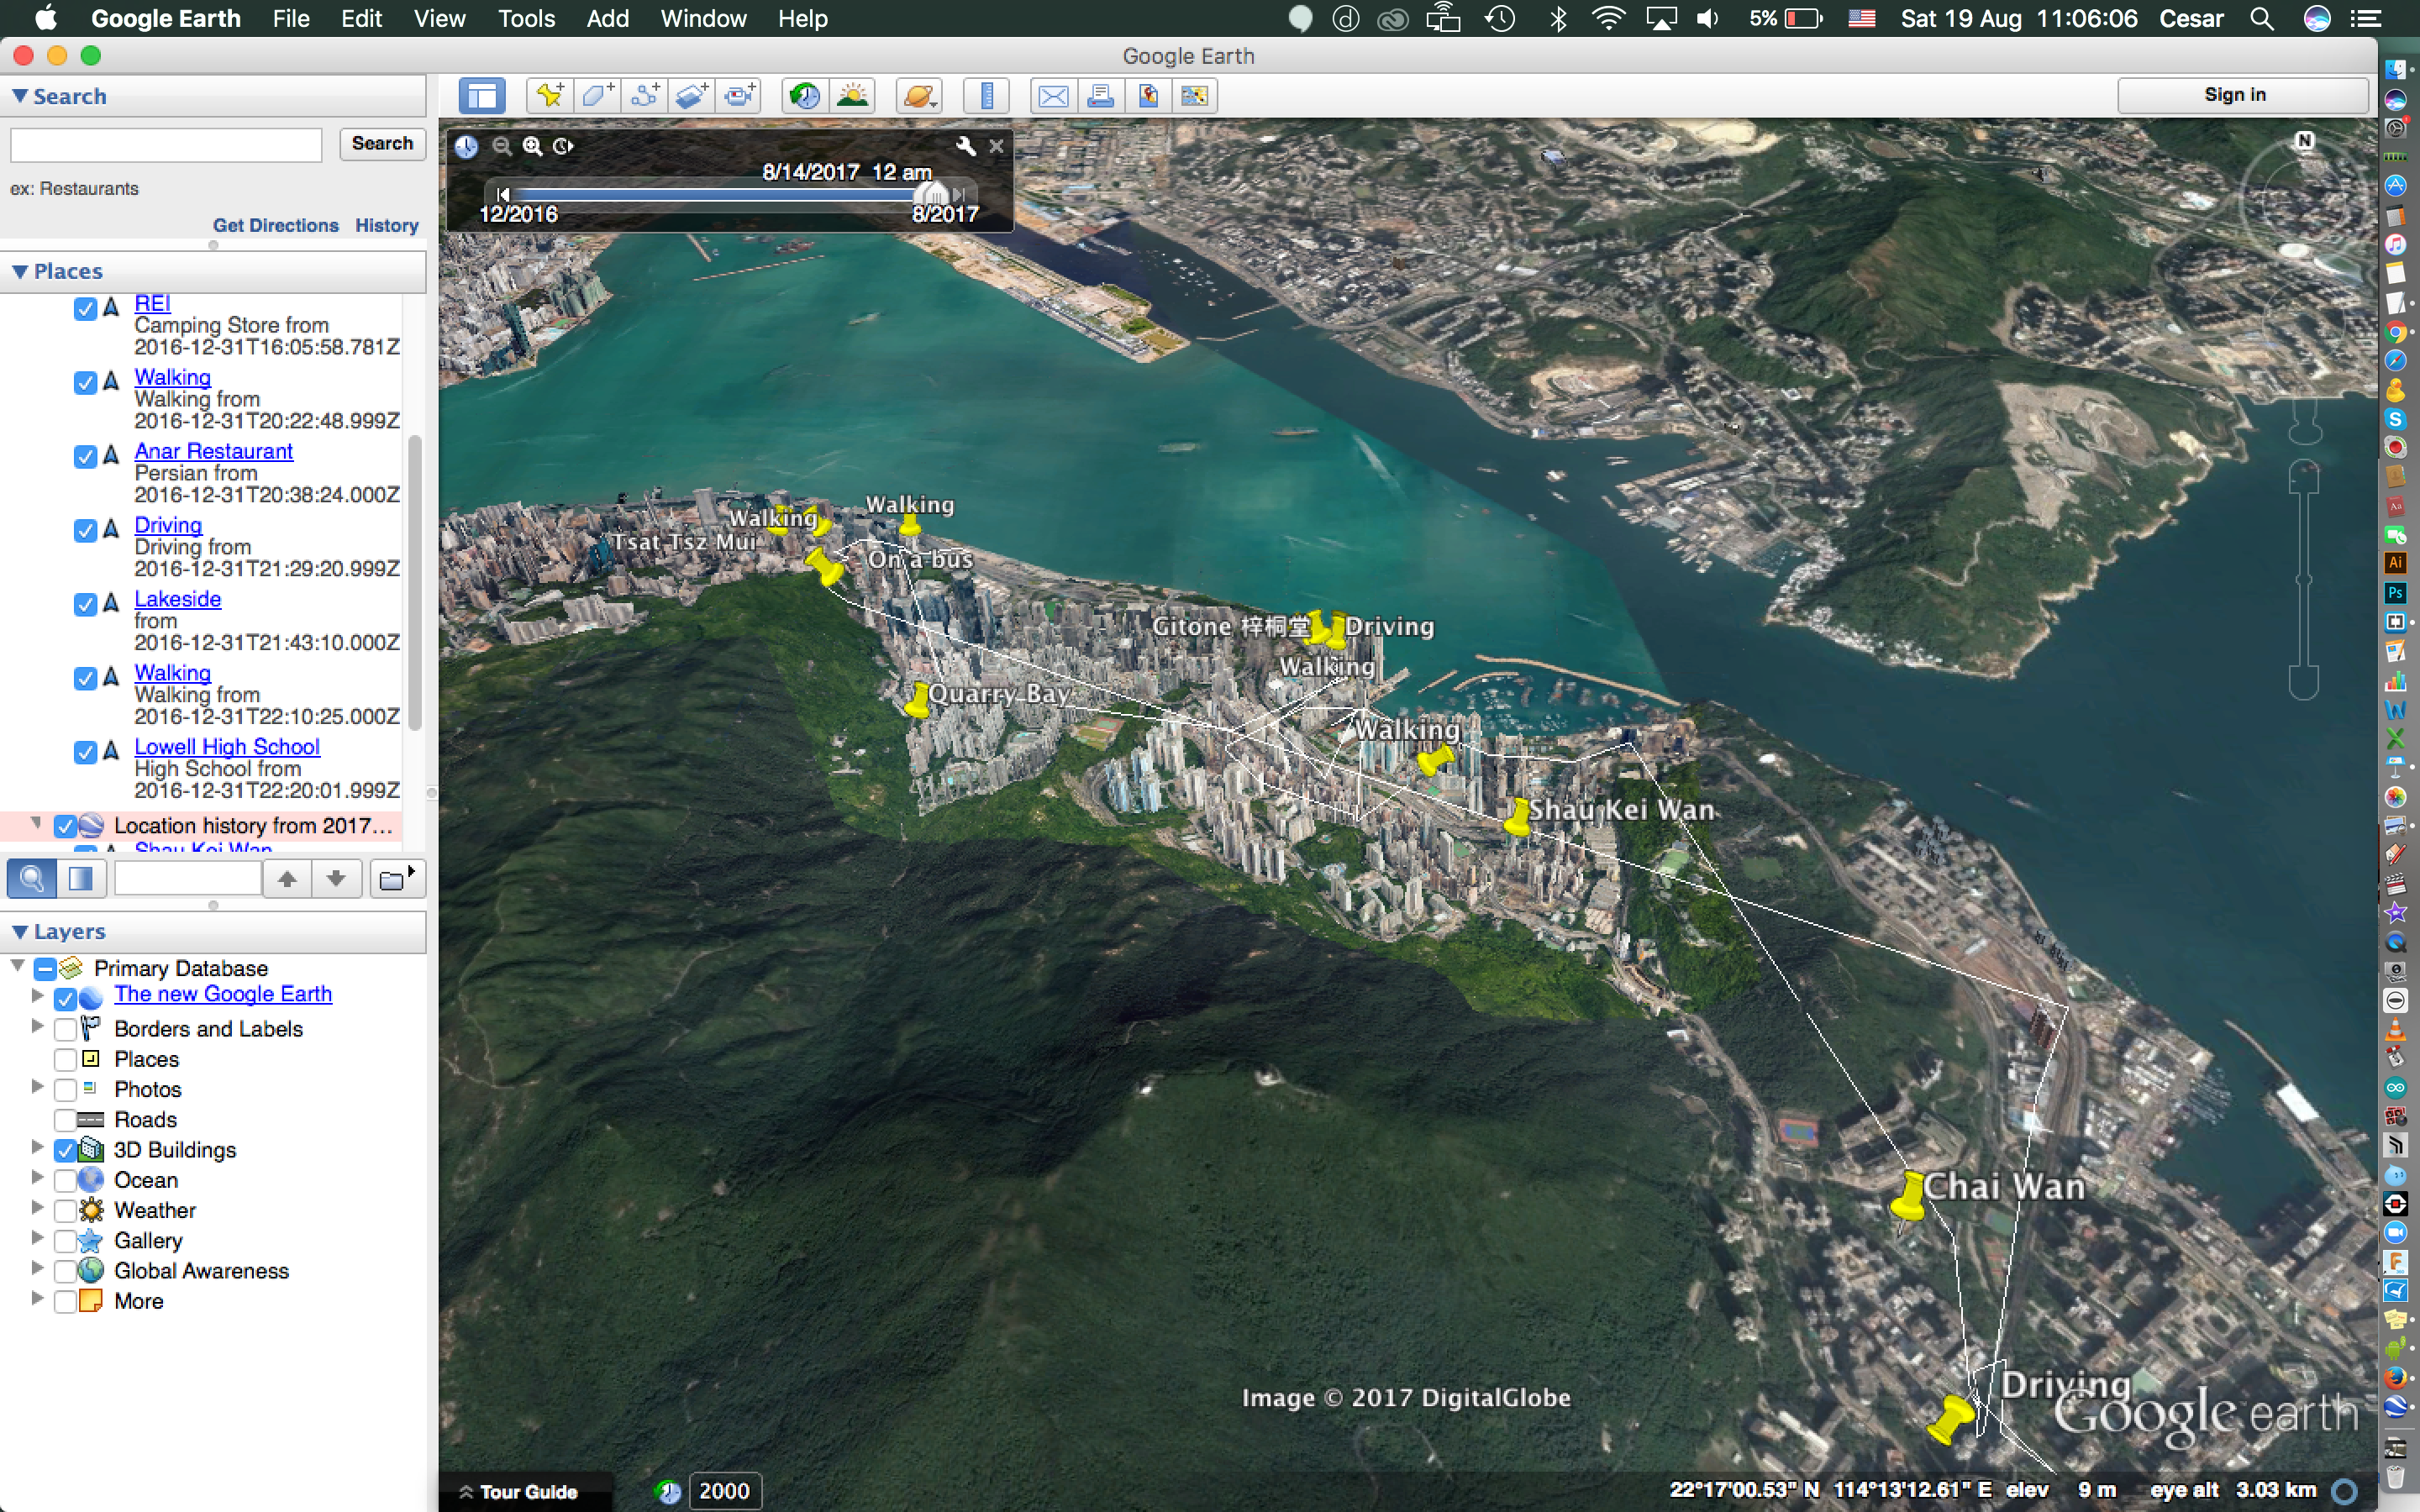
Task: Open the Tools menu
Action: [x=526, y=19]
